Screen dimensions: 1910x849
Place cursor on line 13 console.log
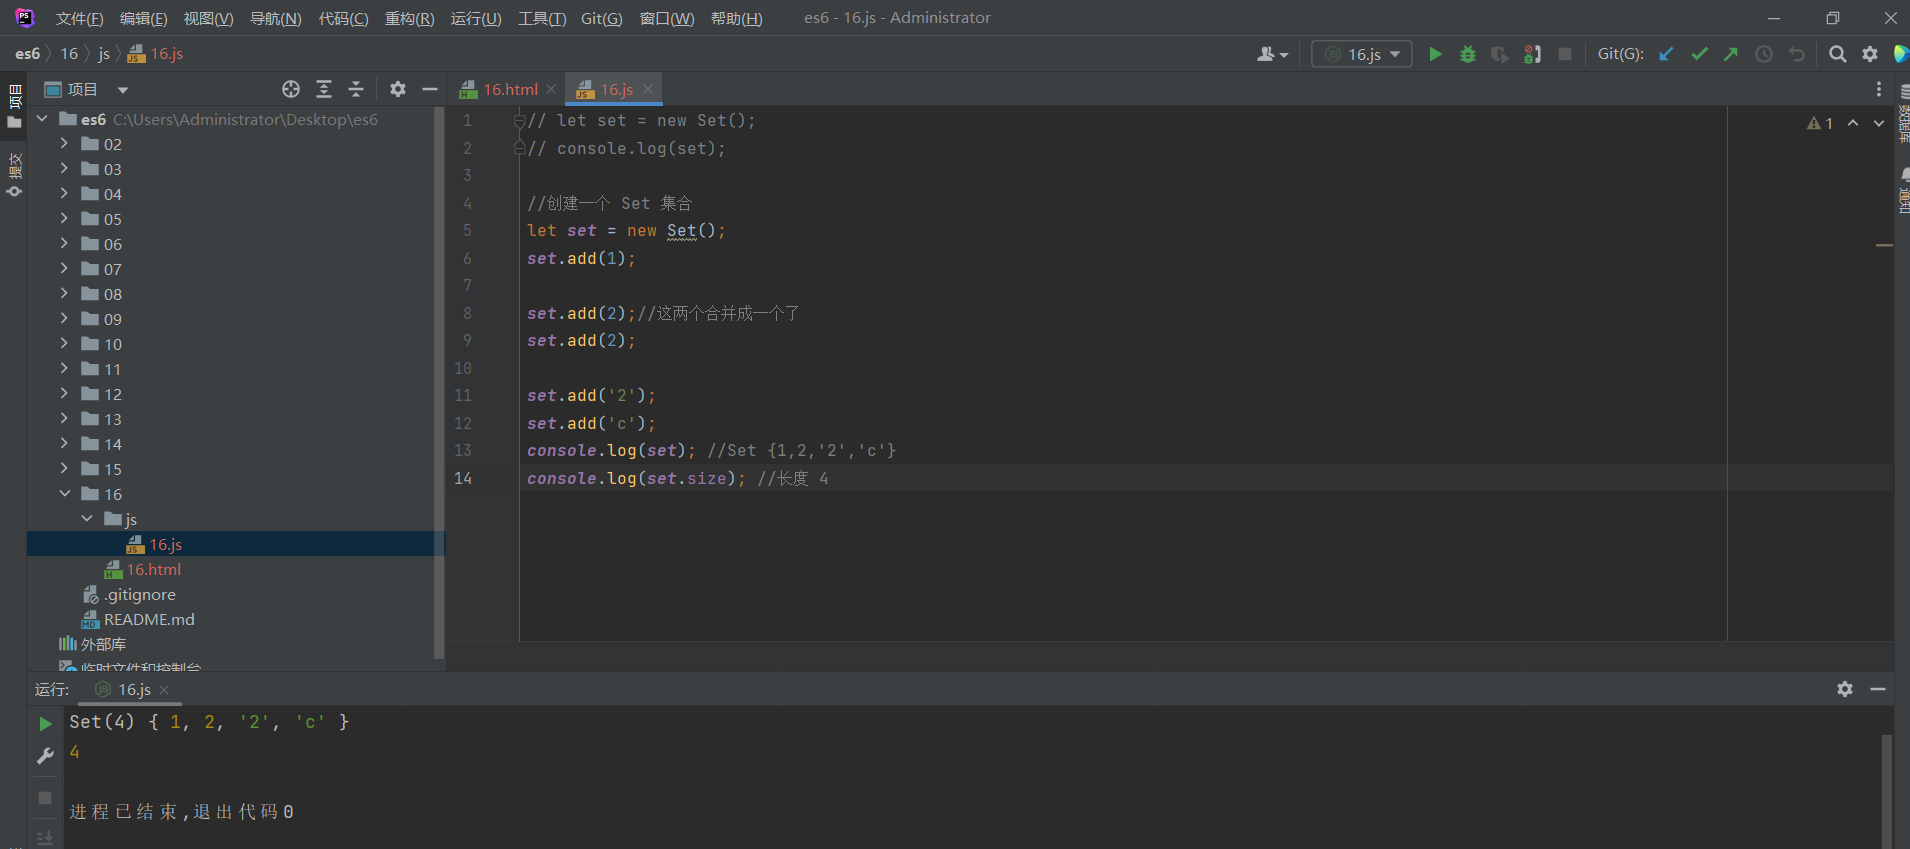pyautogui.click(x=611, y=450)
